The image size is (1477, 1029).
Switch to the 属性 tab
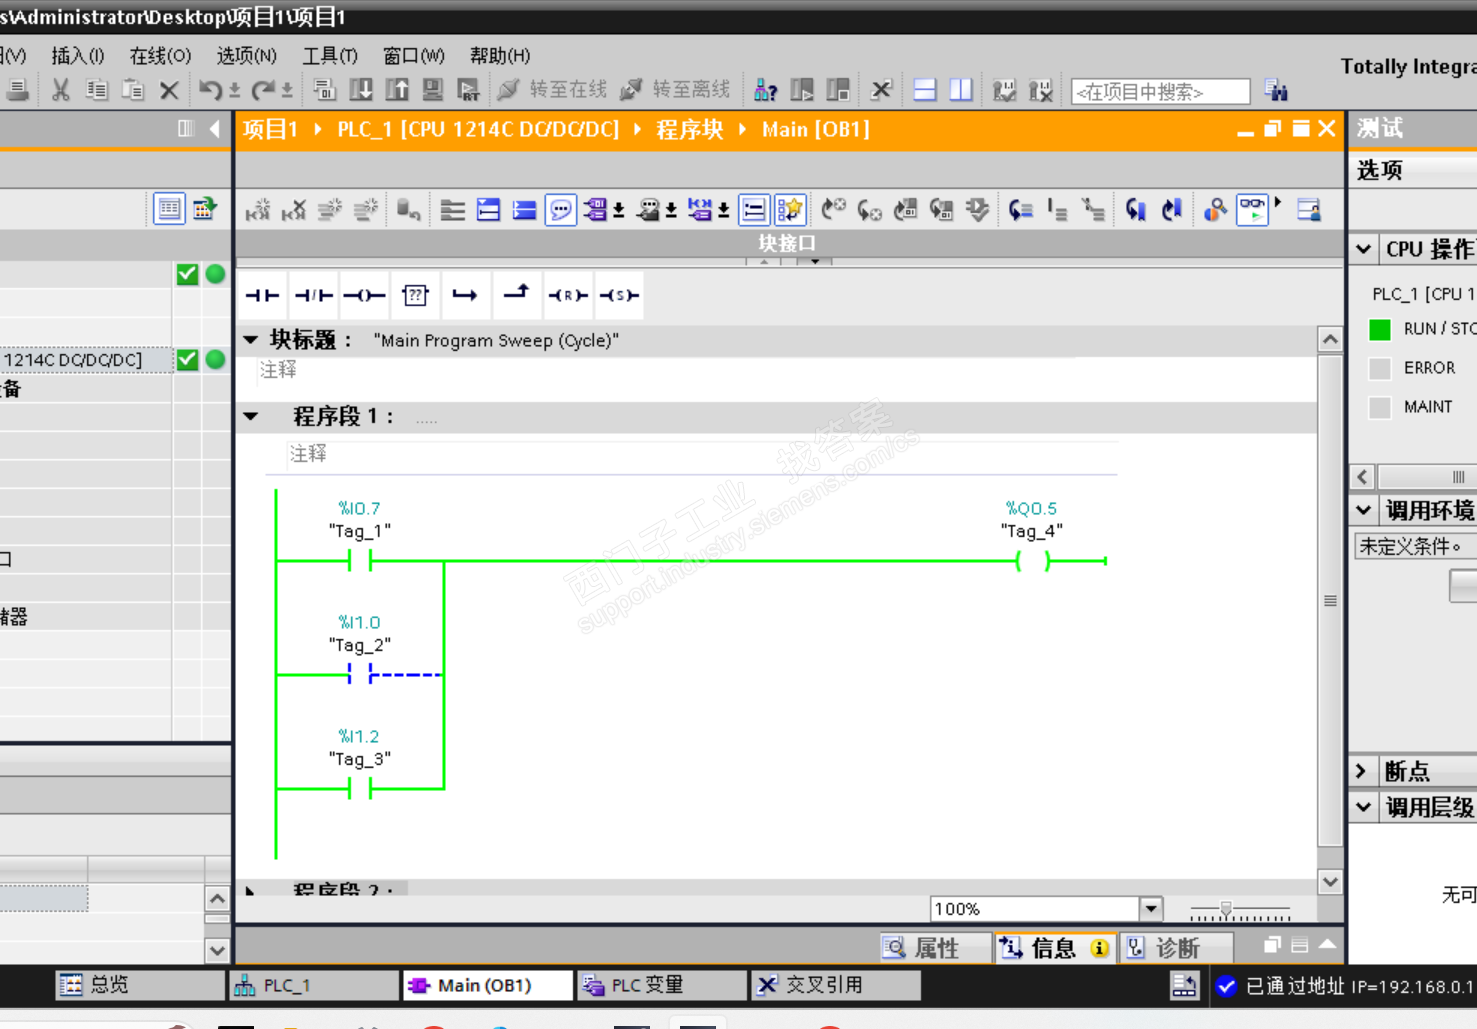935,948
